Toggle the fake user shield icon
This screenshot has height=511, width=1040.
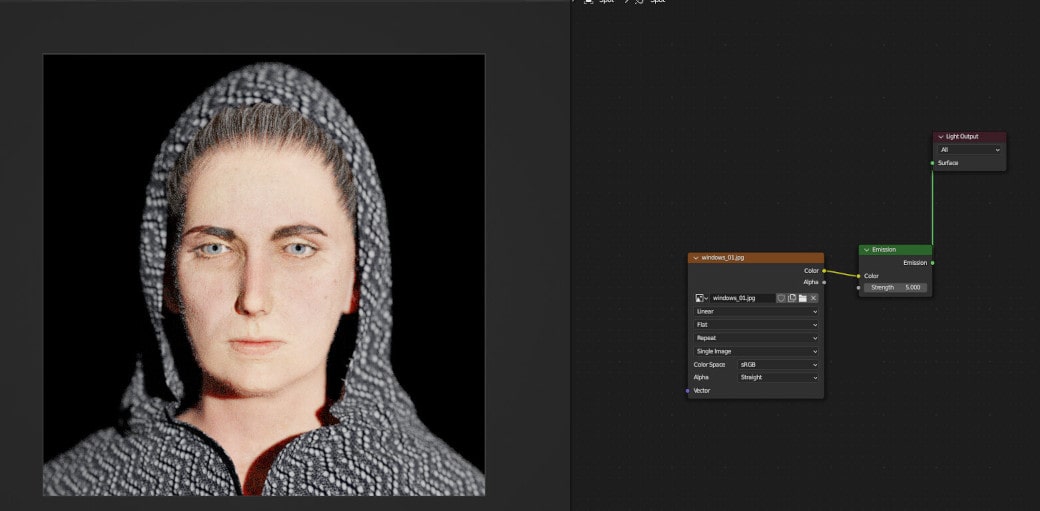(x=781, y=299)
